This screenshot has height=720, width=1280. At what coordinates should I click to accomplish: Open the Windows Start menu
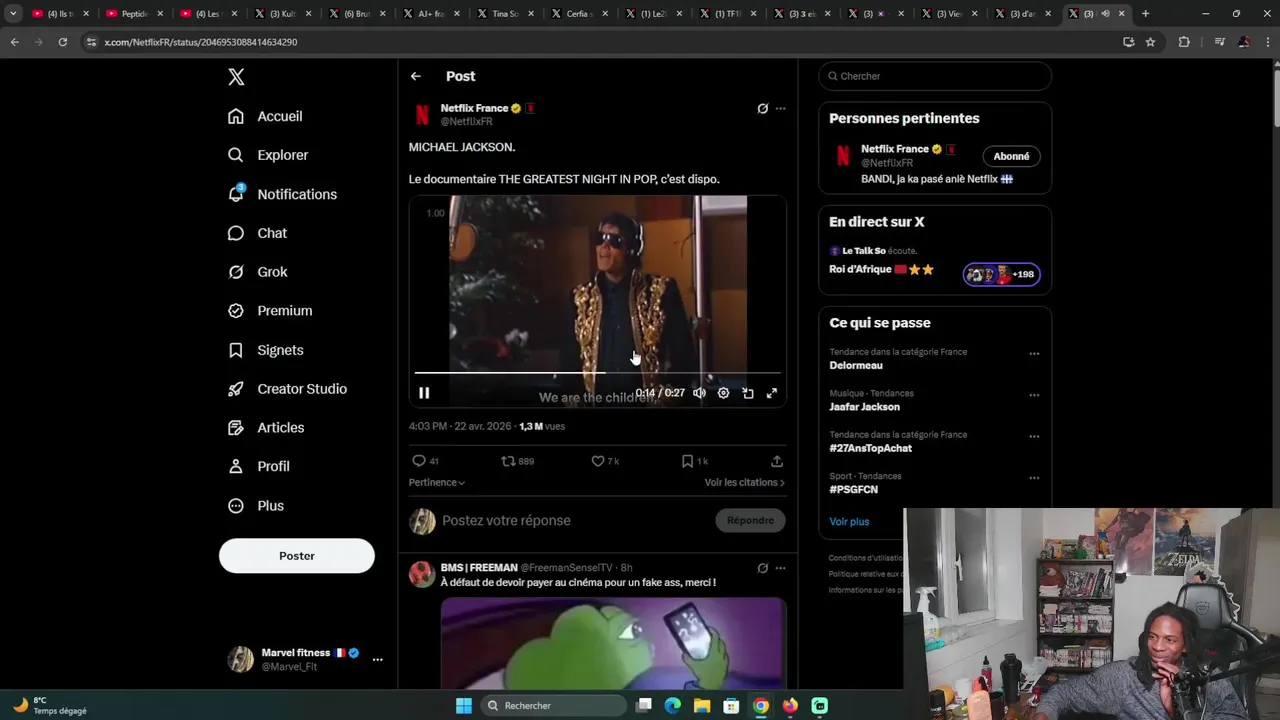(464, 706)
